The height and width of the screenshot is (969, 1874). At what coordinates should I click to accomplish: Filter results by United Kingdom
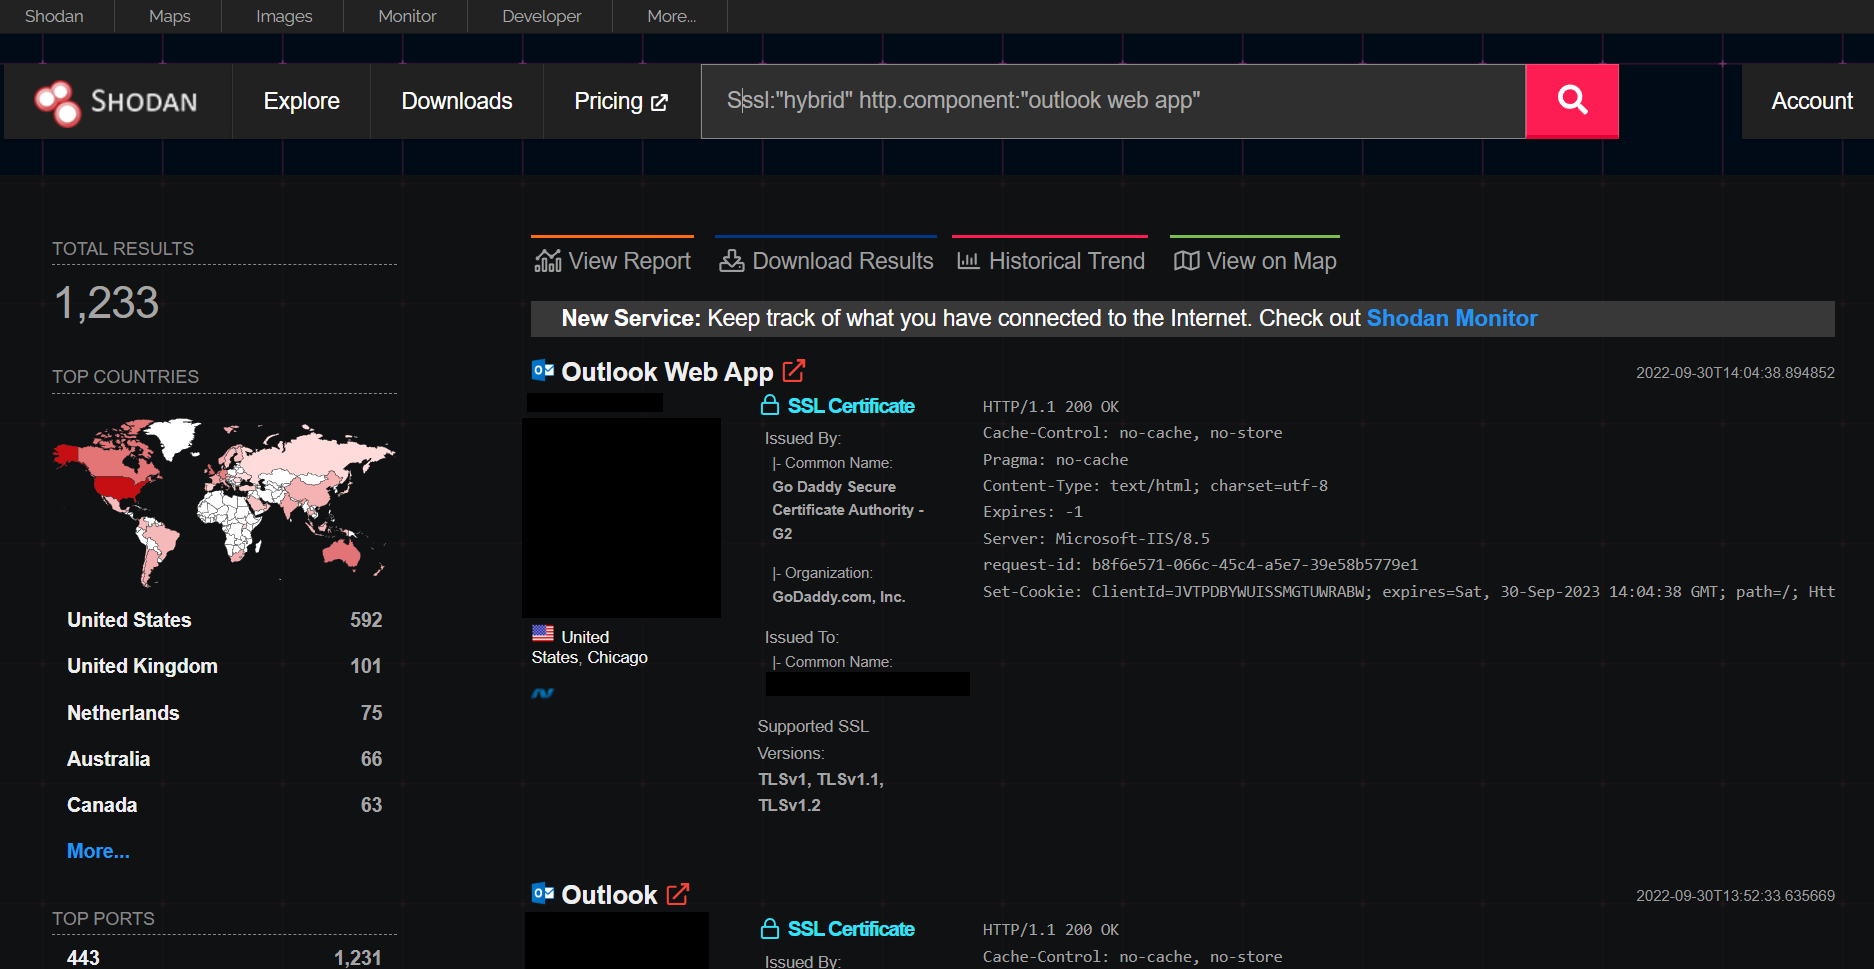tap(142, 666)
